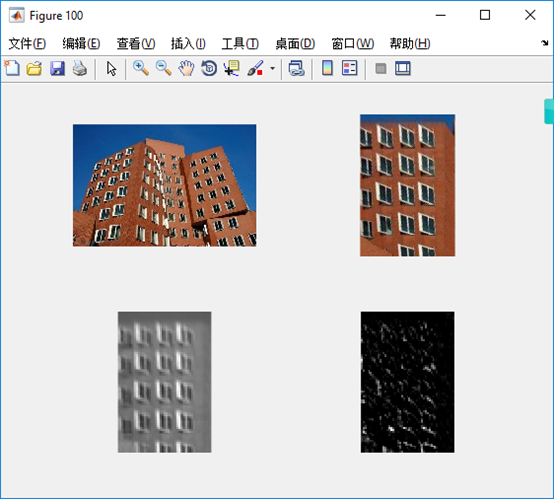The image size is (554, 499).
Task: Close the Figure 100 window
Action: 530,15
